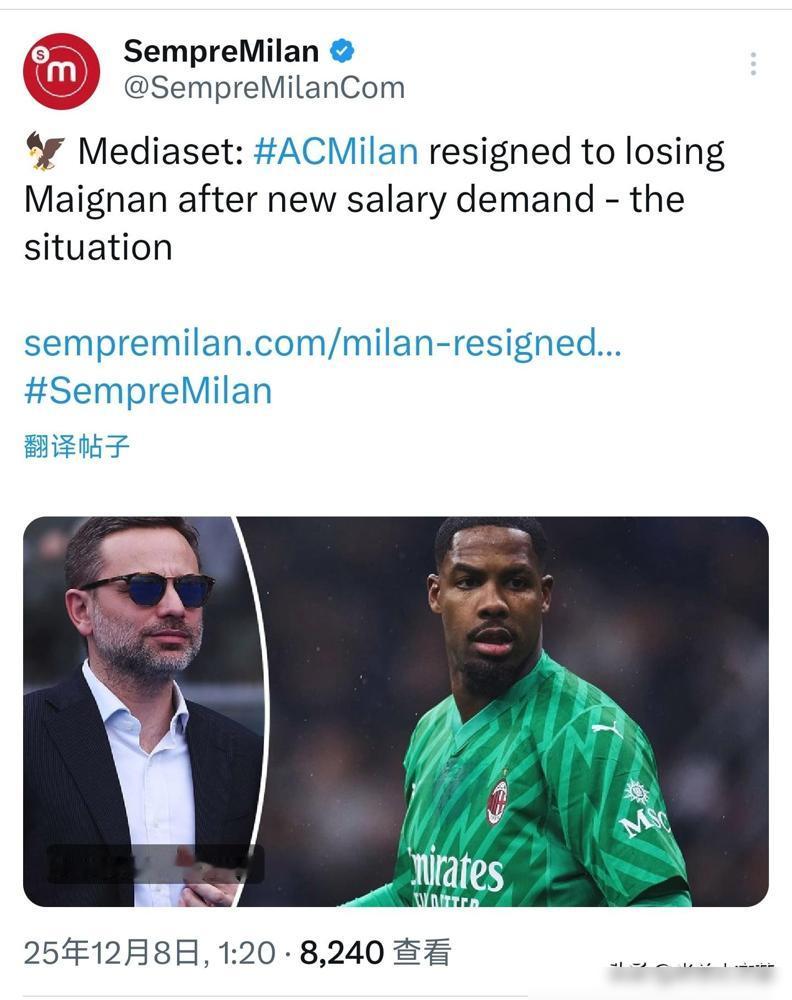
Task: Click the MSC sleeve logo
Action: coord(643,810)
